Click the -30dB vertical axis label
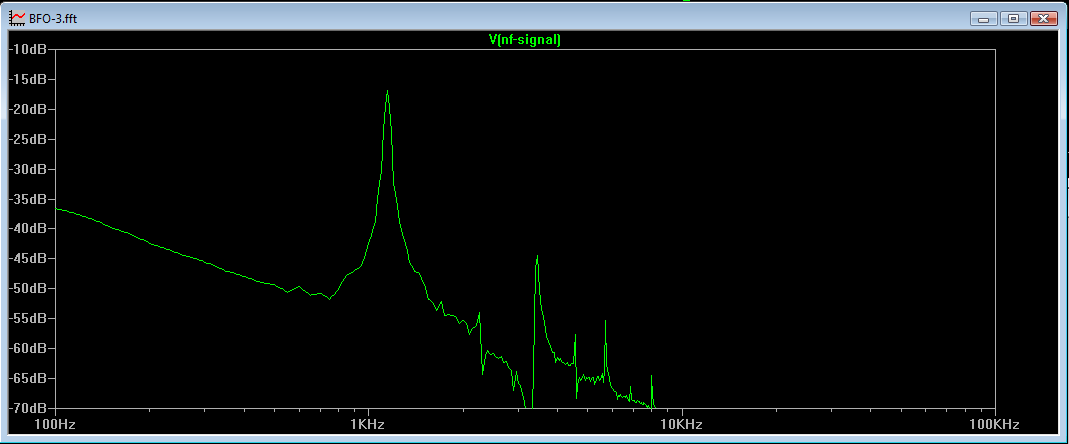Image resolution: width=1069 pixels, height=444 pixels. point(28,169)
